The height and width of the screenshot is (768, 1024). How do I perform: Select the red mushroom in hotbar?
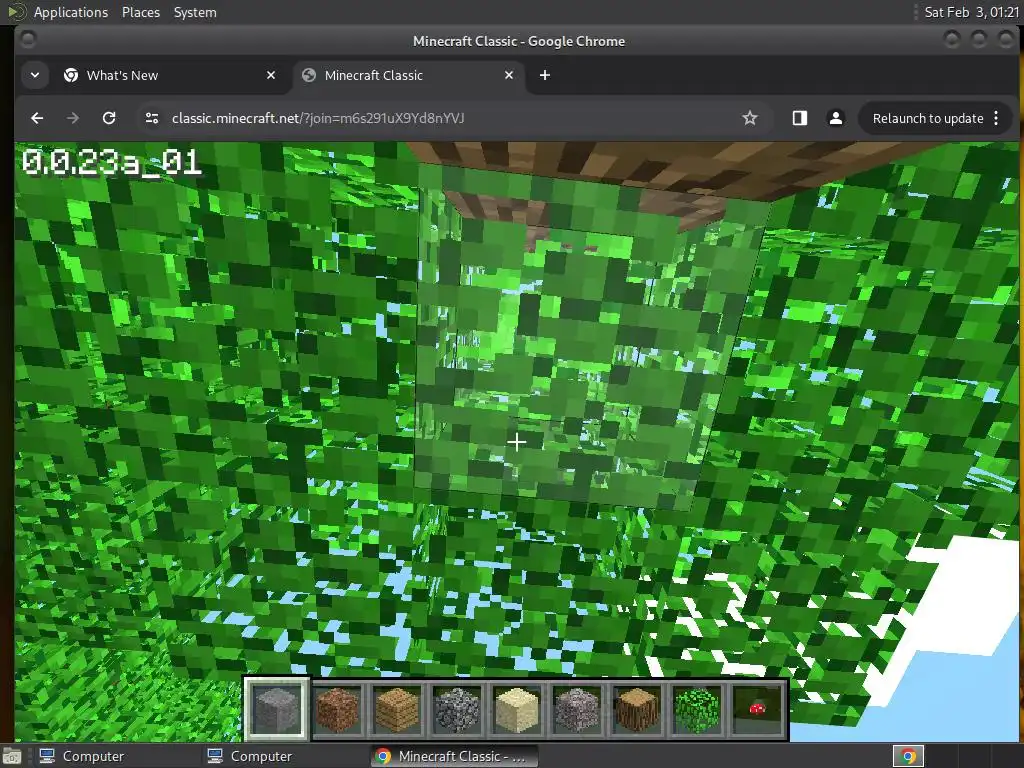(758, 709)
